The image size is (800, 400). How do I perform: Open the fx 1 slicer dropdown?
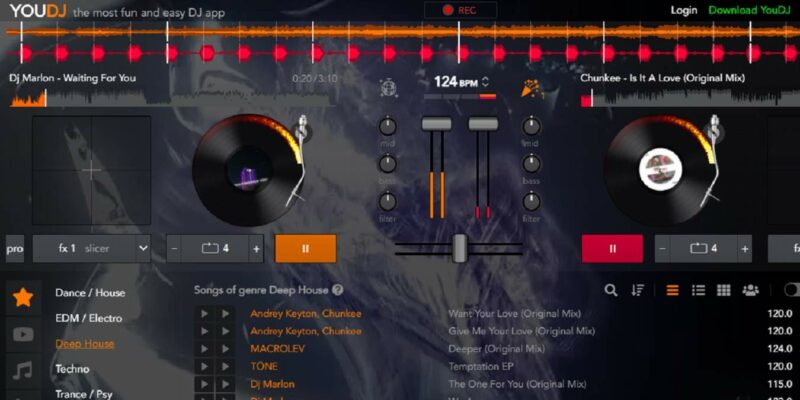pyautogui.click(x=92, y=248)
